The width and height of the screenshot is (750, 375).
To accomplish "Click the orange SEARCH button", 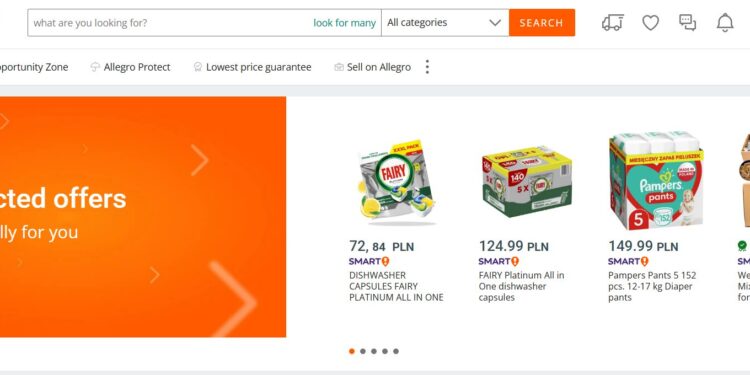I will point(542,22).
